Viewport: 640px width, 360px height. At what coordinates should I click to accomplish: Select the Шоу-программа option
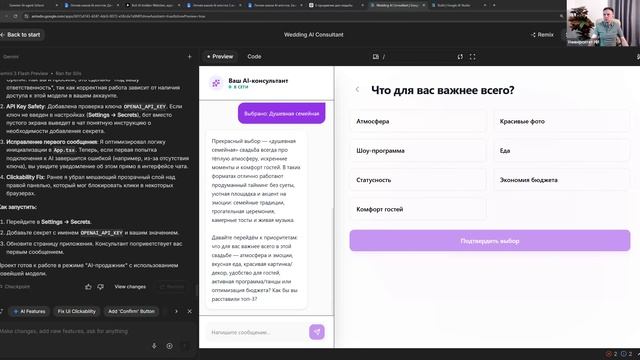pos(418,151)
